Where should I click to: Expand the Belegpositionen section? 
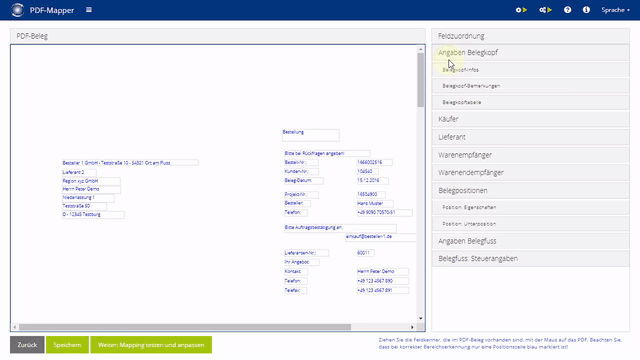click(531, 191)
